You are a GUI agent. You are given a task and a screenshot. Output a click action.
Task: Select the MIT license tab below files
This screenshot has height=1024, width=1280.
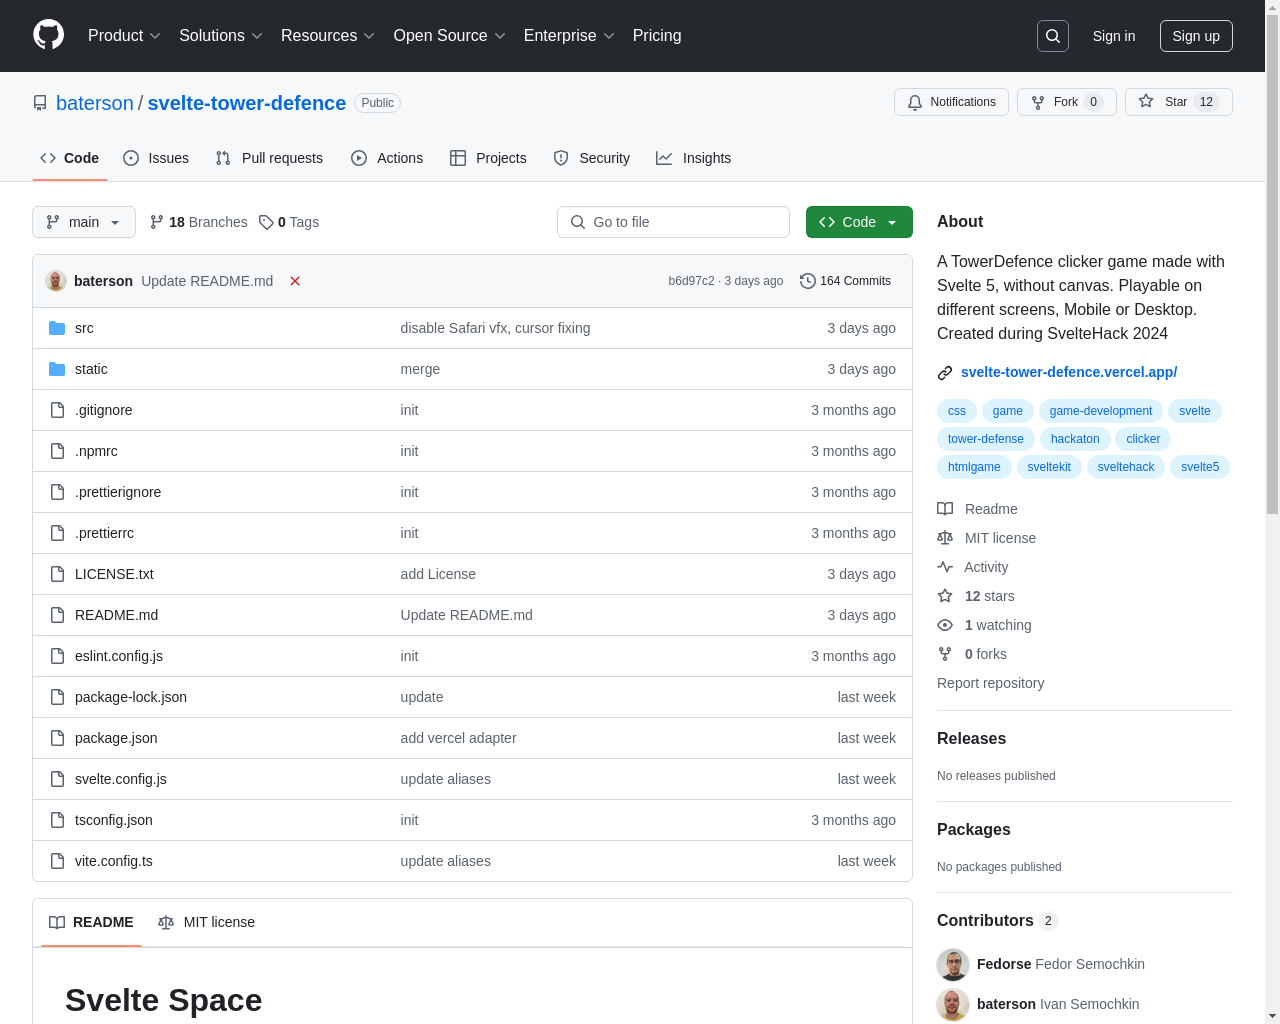[x=207, y=922]
